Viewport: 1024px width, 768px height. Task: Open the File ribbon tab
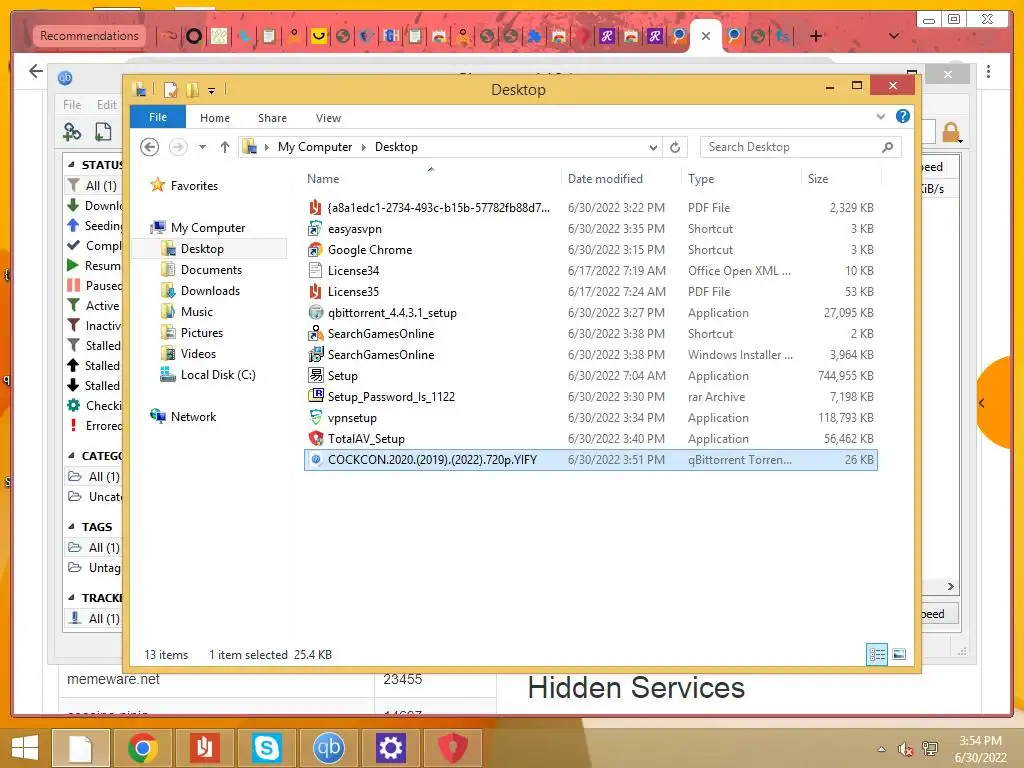click(x=158, y=117)
